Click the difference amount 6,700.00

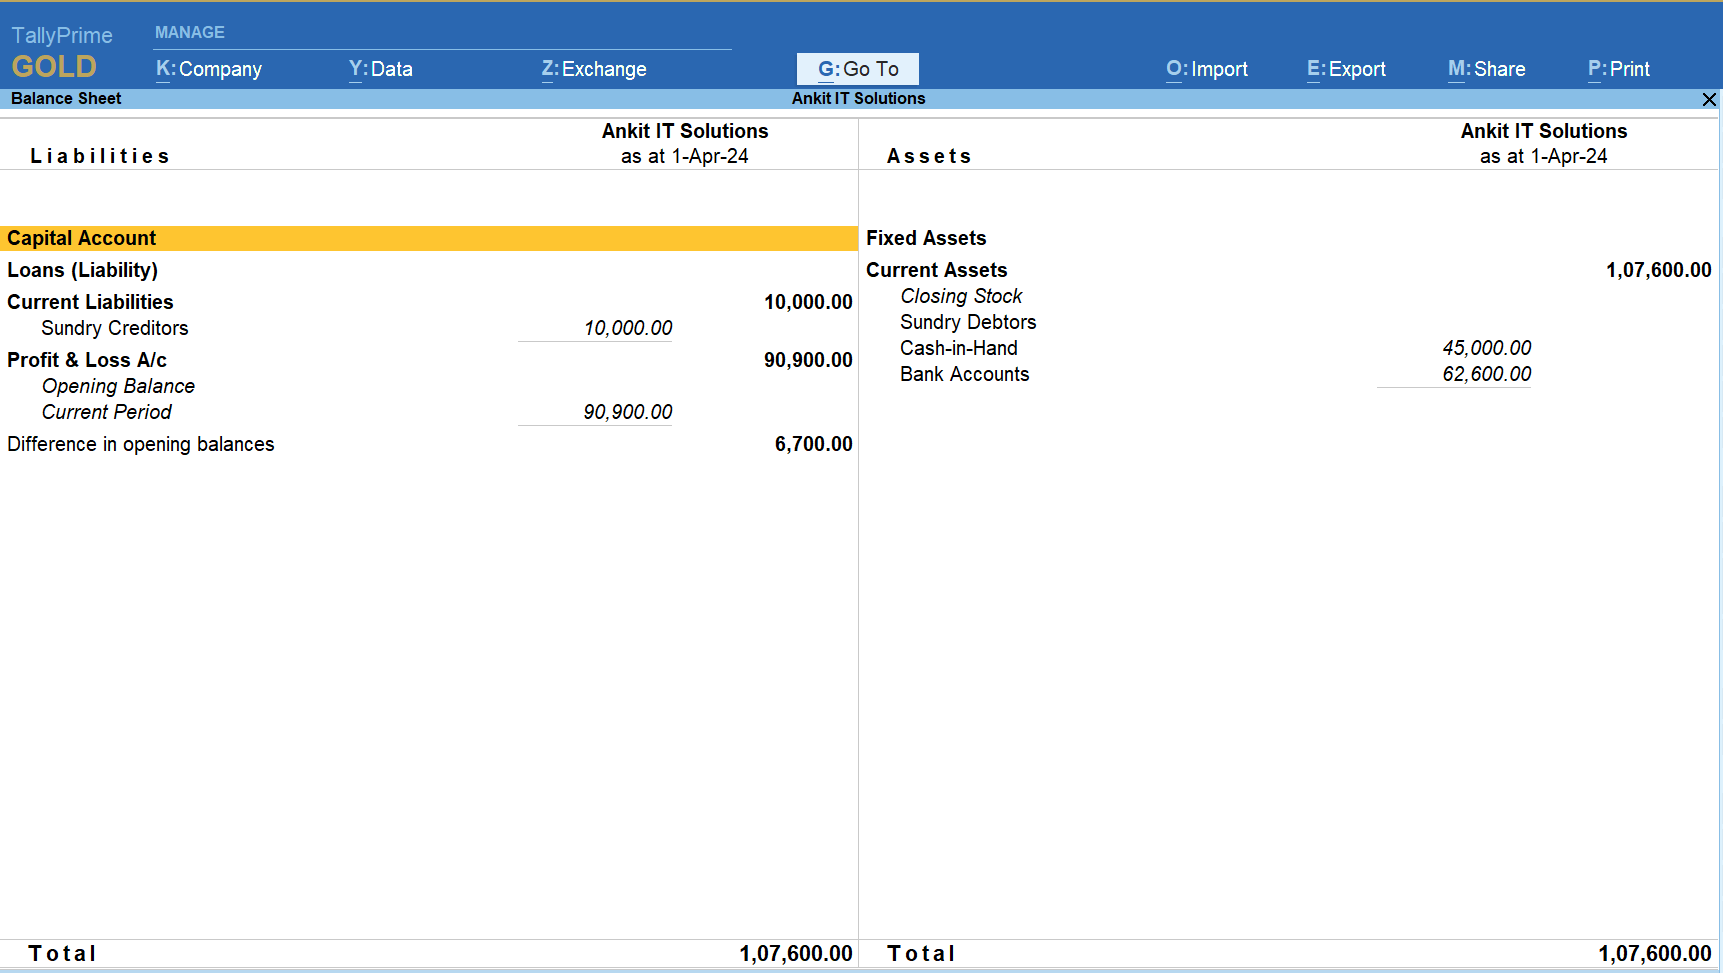813,444
